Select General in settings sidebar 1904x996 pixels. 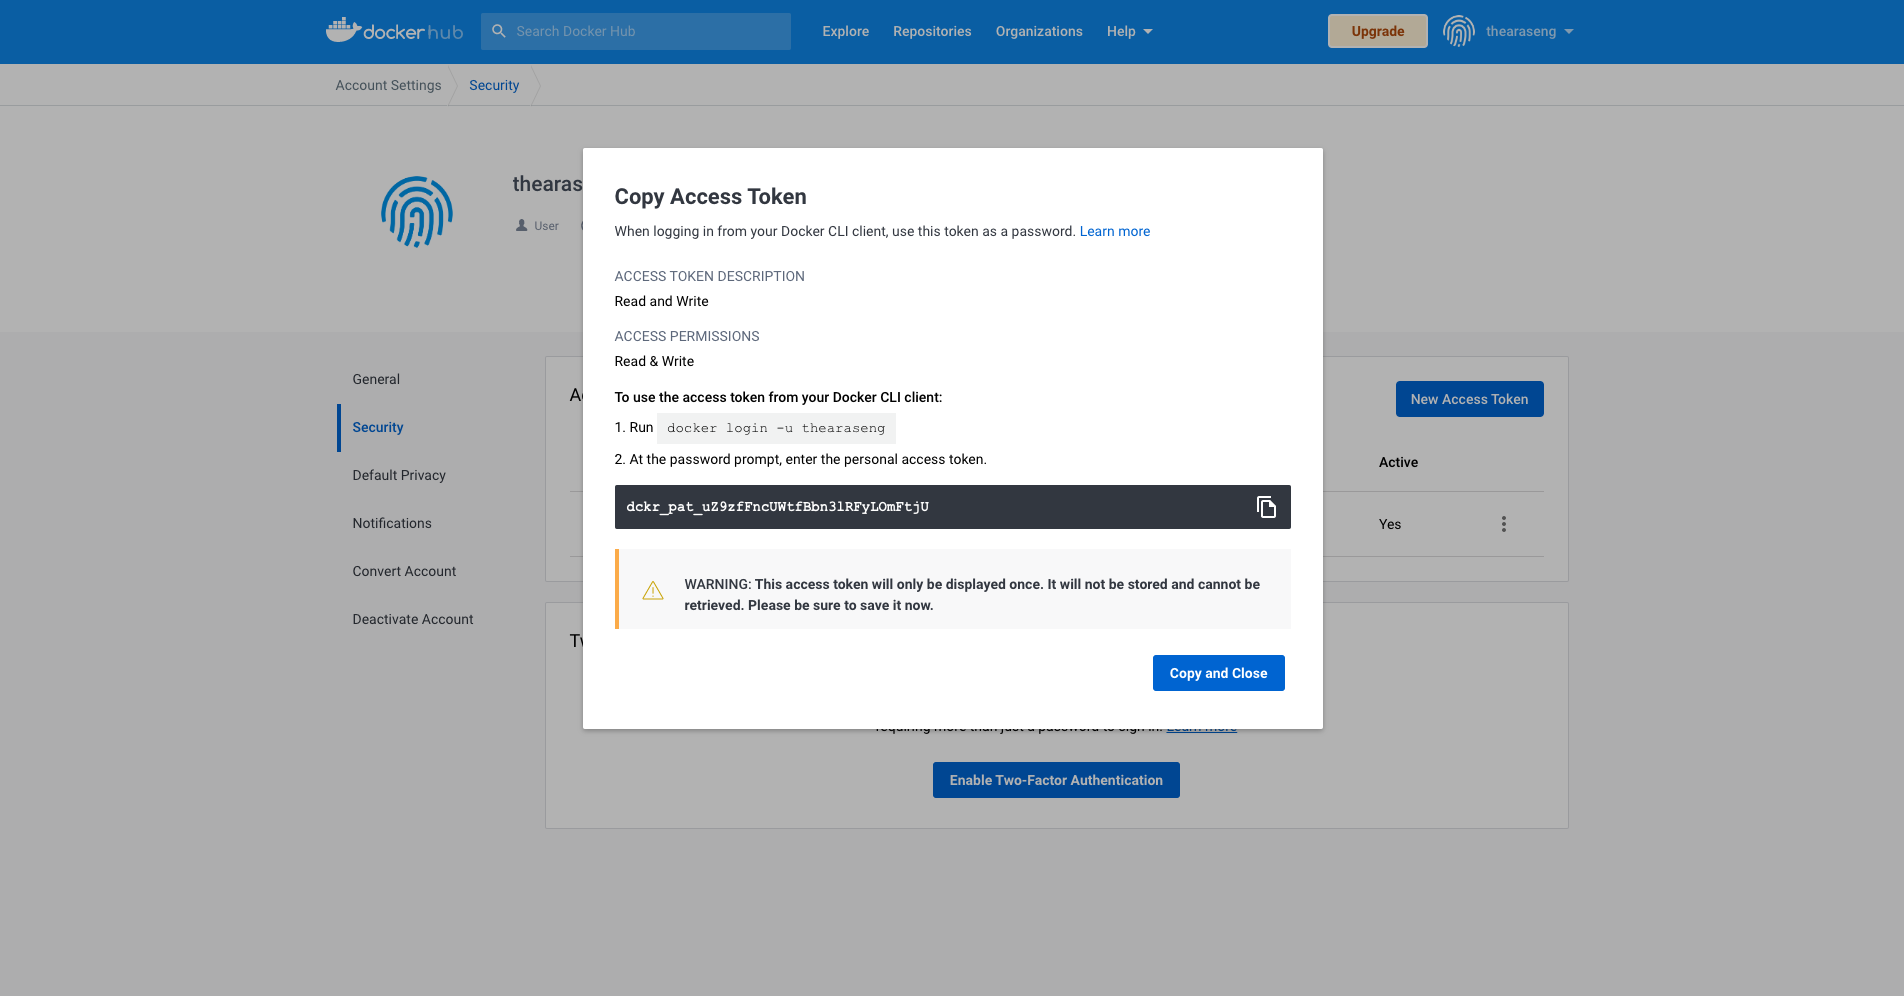pos(376,379)
